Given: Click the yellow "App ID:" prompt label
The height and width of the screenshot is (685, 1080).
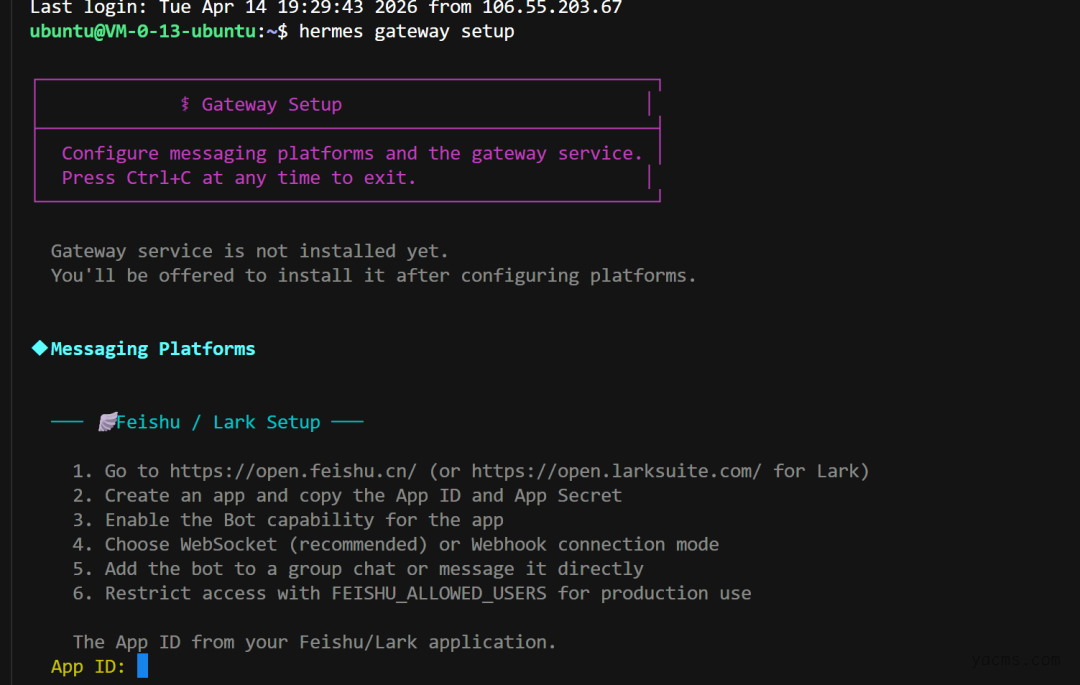Looking at the screenshot, I should (88, 666).
